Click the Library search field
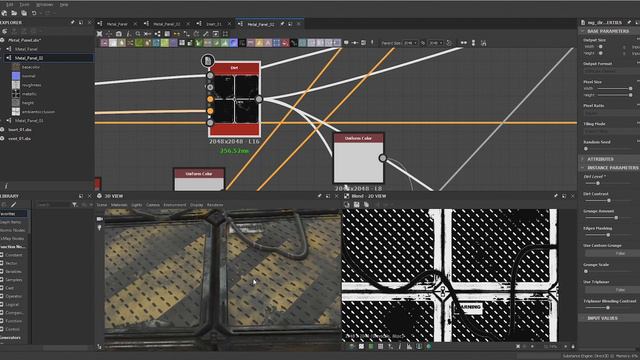 click(52, 204)
